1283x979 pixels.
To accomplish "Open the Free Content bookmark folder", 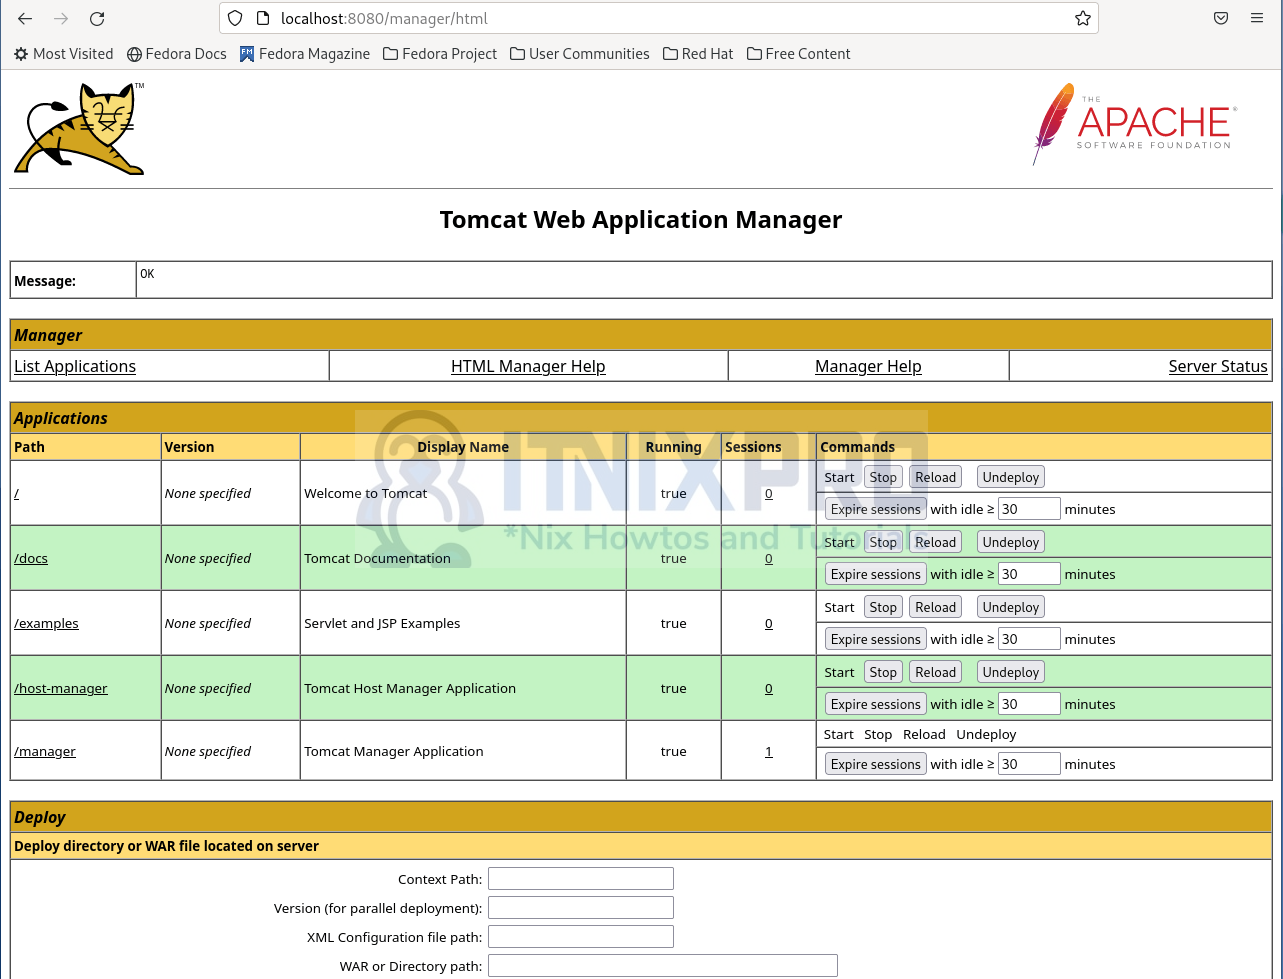I will 799,54.
